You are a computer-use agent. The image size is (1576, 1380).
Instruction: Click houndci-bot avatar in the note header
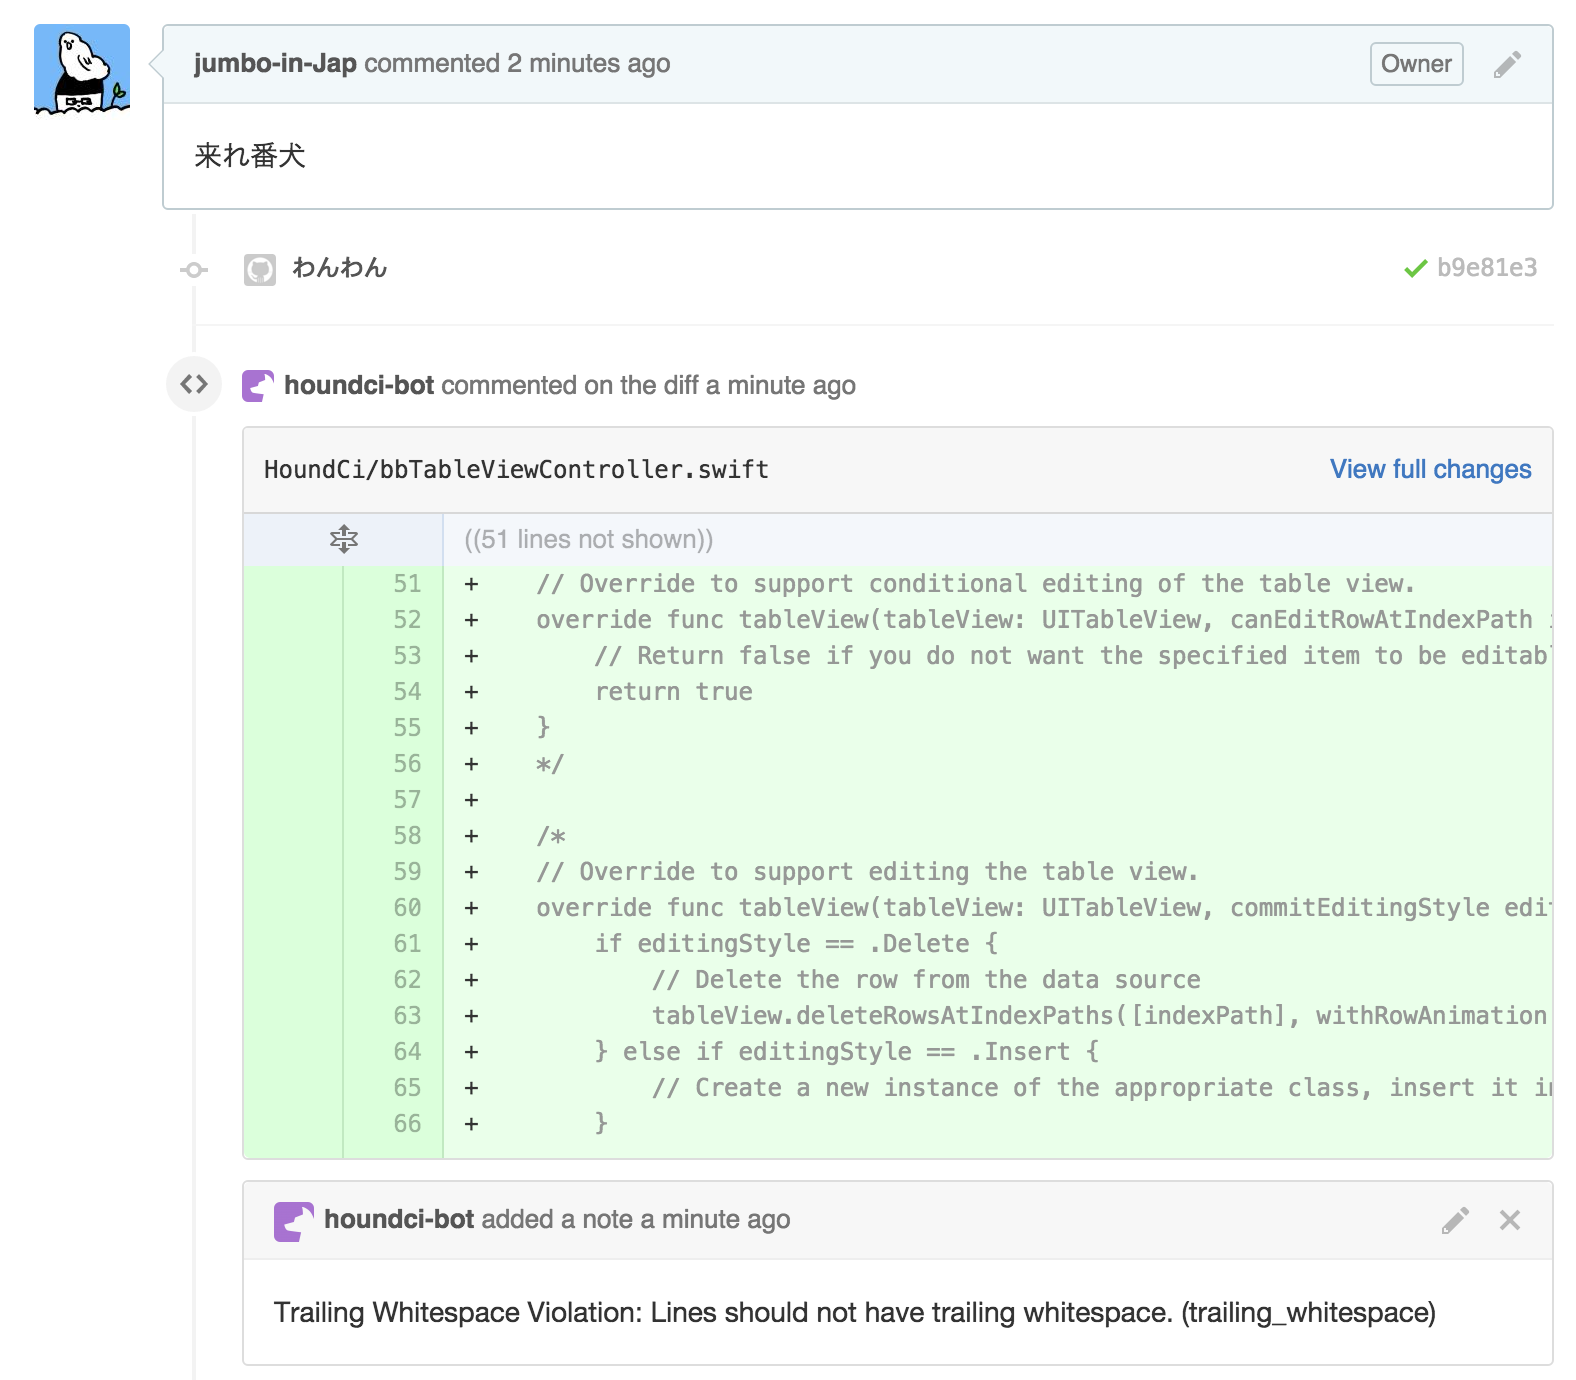click(293, 1221)
